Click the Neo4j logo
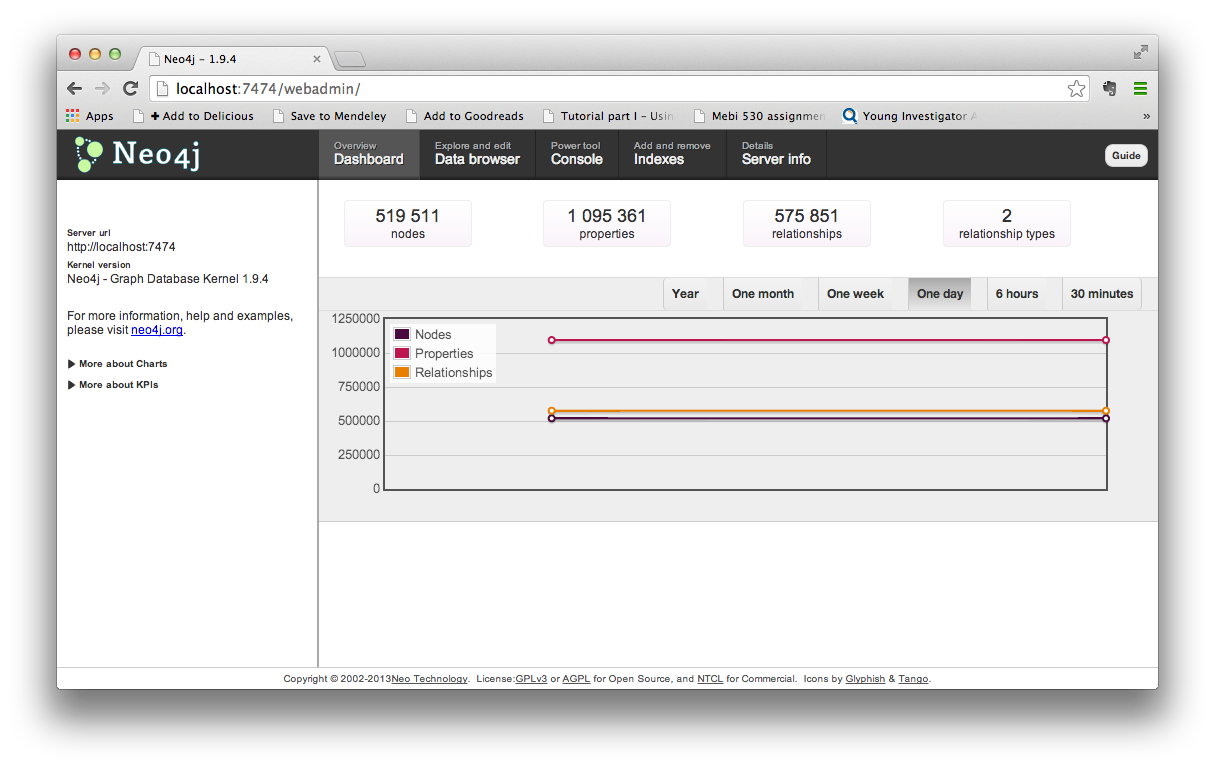The image size is (1215, 768). click(137, 154)
